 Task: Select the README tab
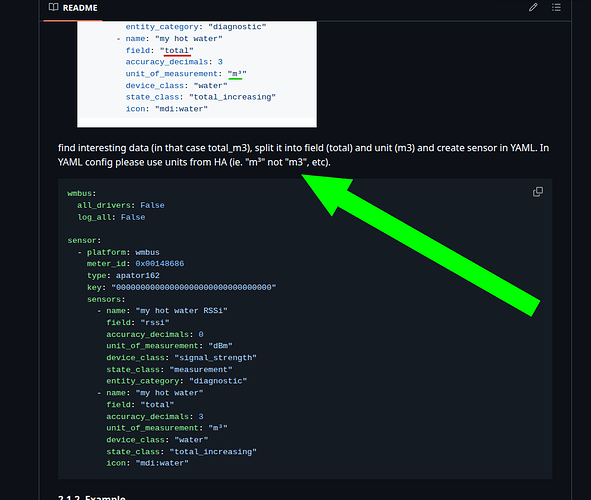pos(73,8)
